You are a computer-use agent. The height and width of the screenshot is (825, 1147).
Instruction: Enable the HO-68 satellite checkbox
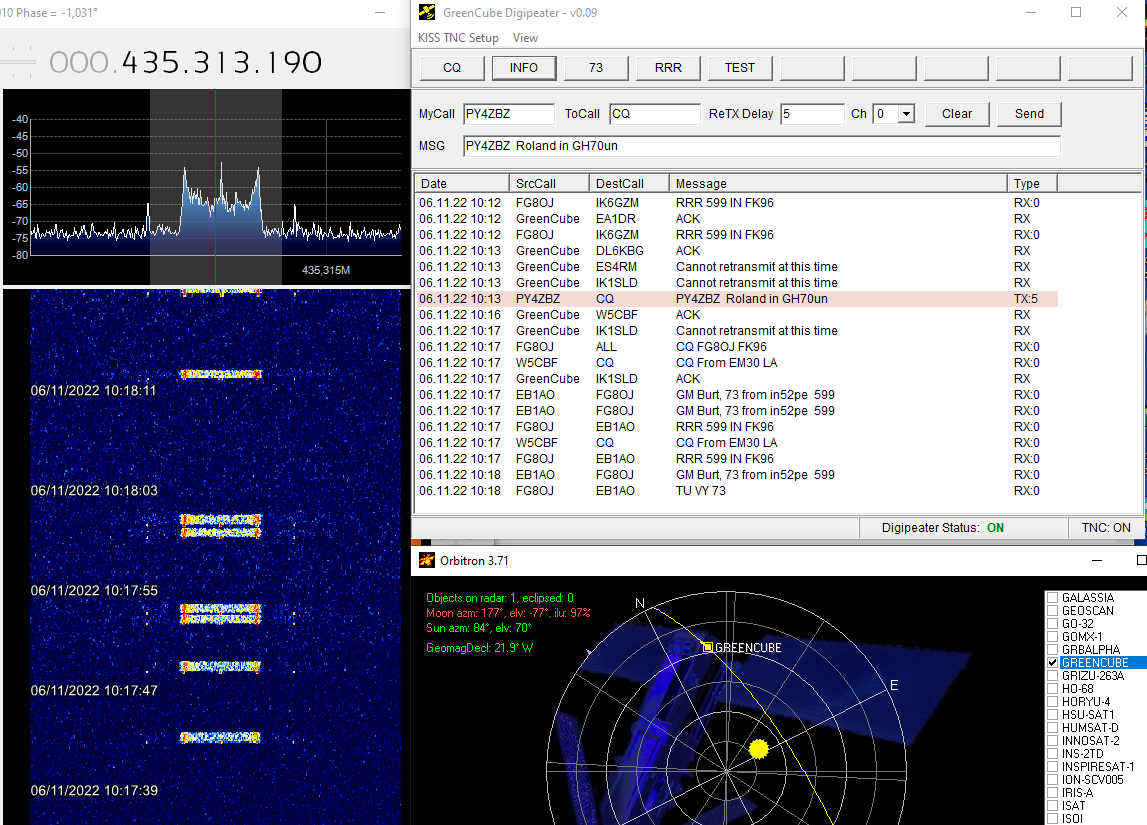coord(1052,689)
